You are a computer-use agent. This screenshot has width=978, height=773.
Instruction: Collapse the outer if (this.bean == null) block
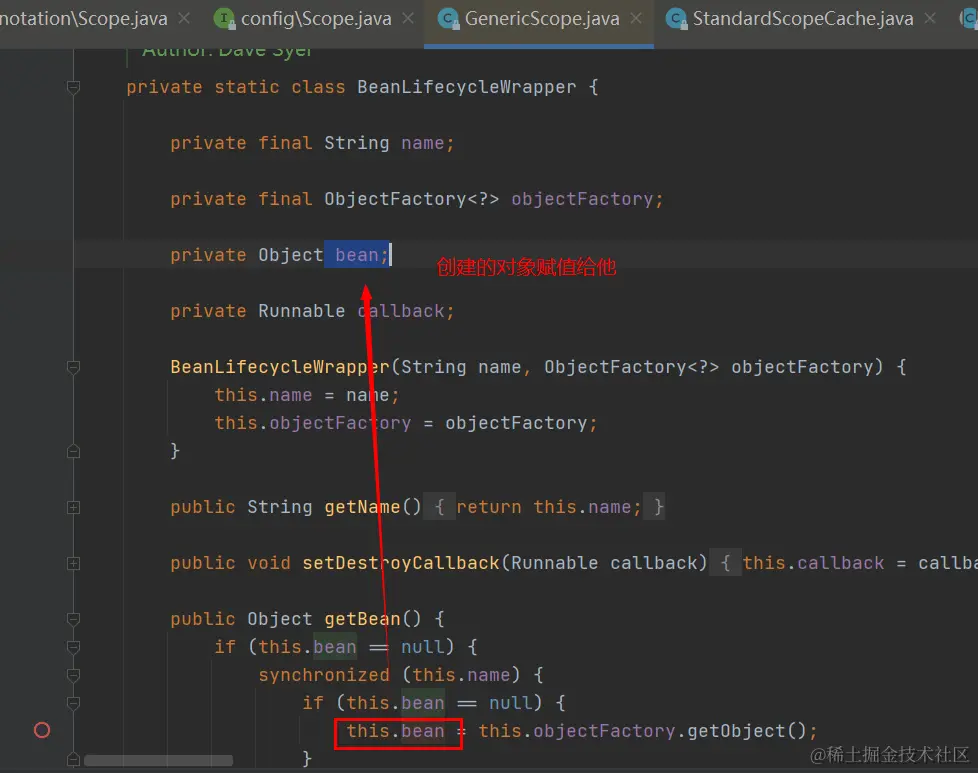(73, 647)
